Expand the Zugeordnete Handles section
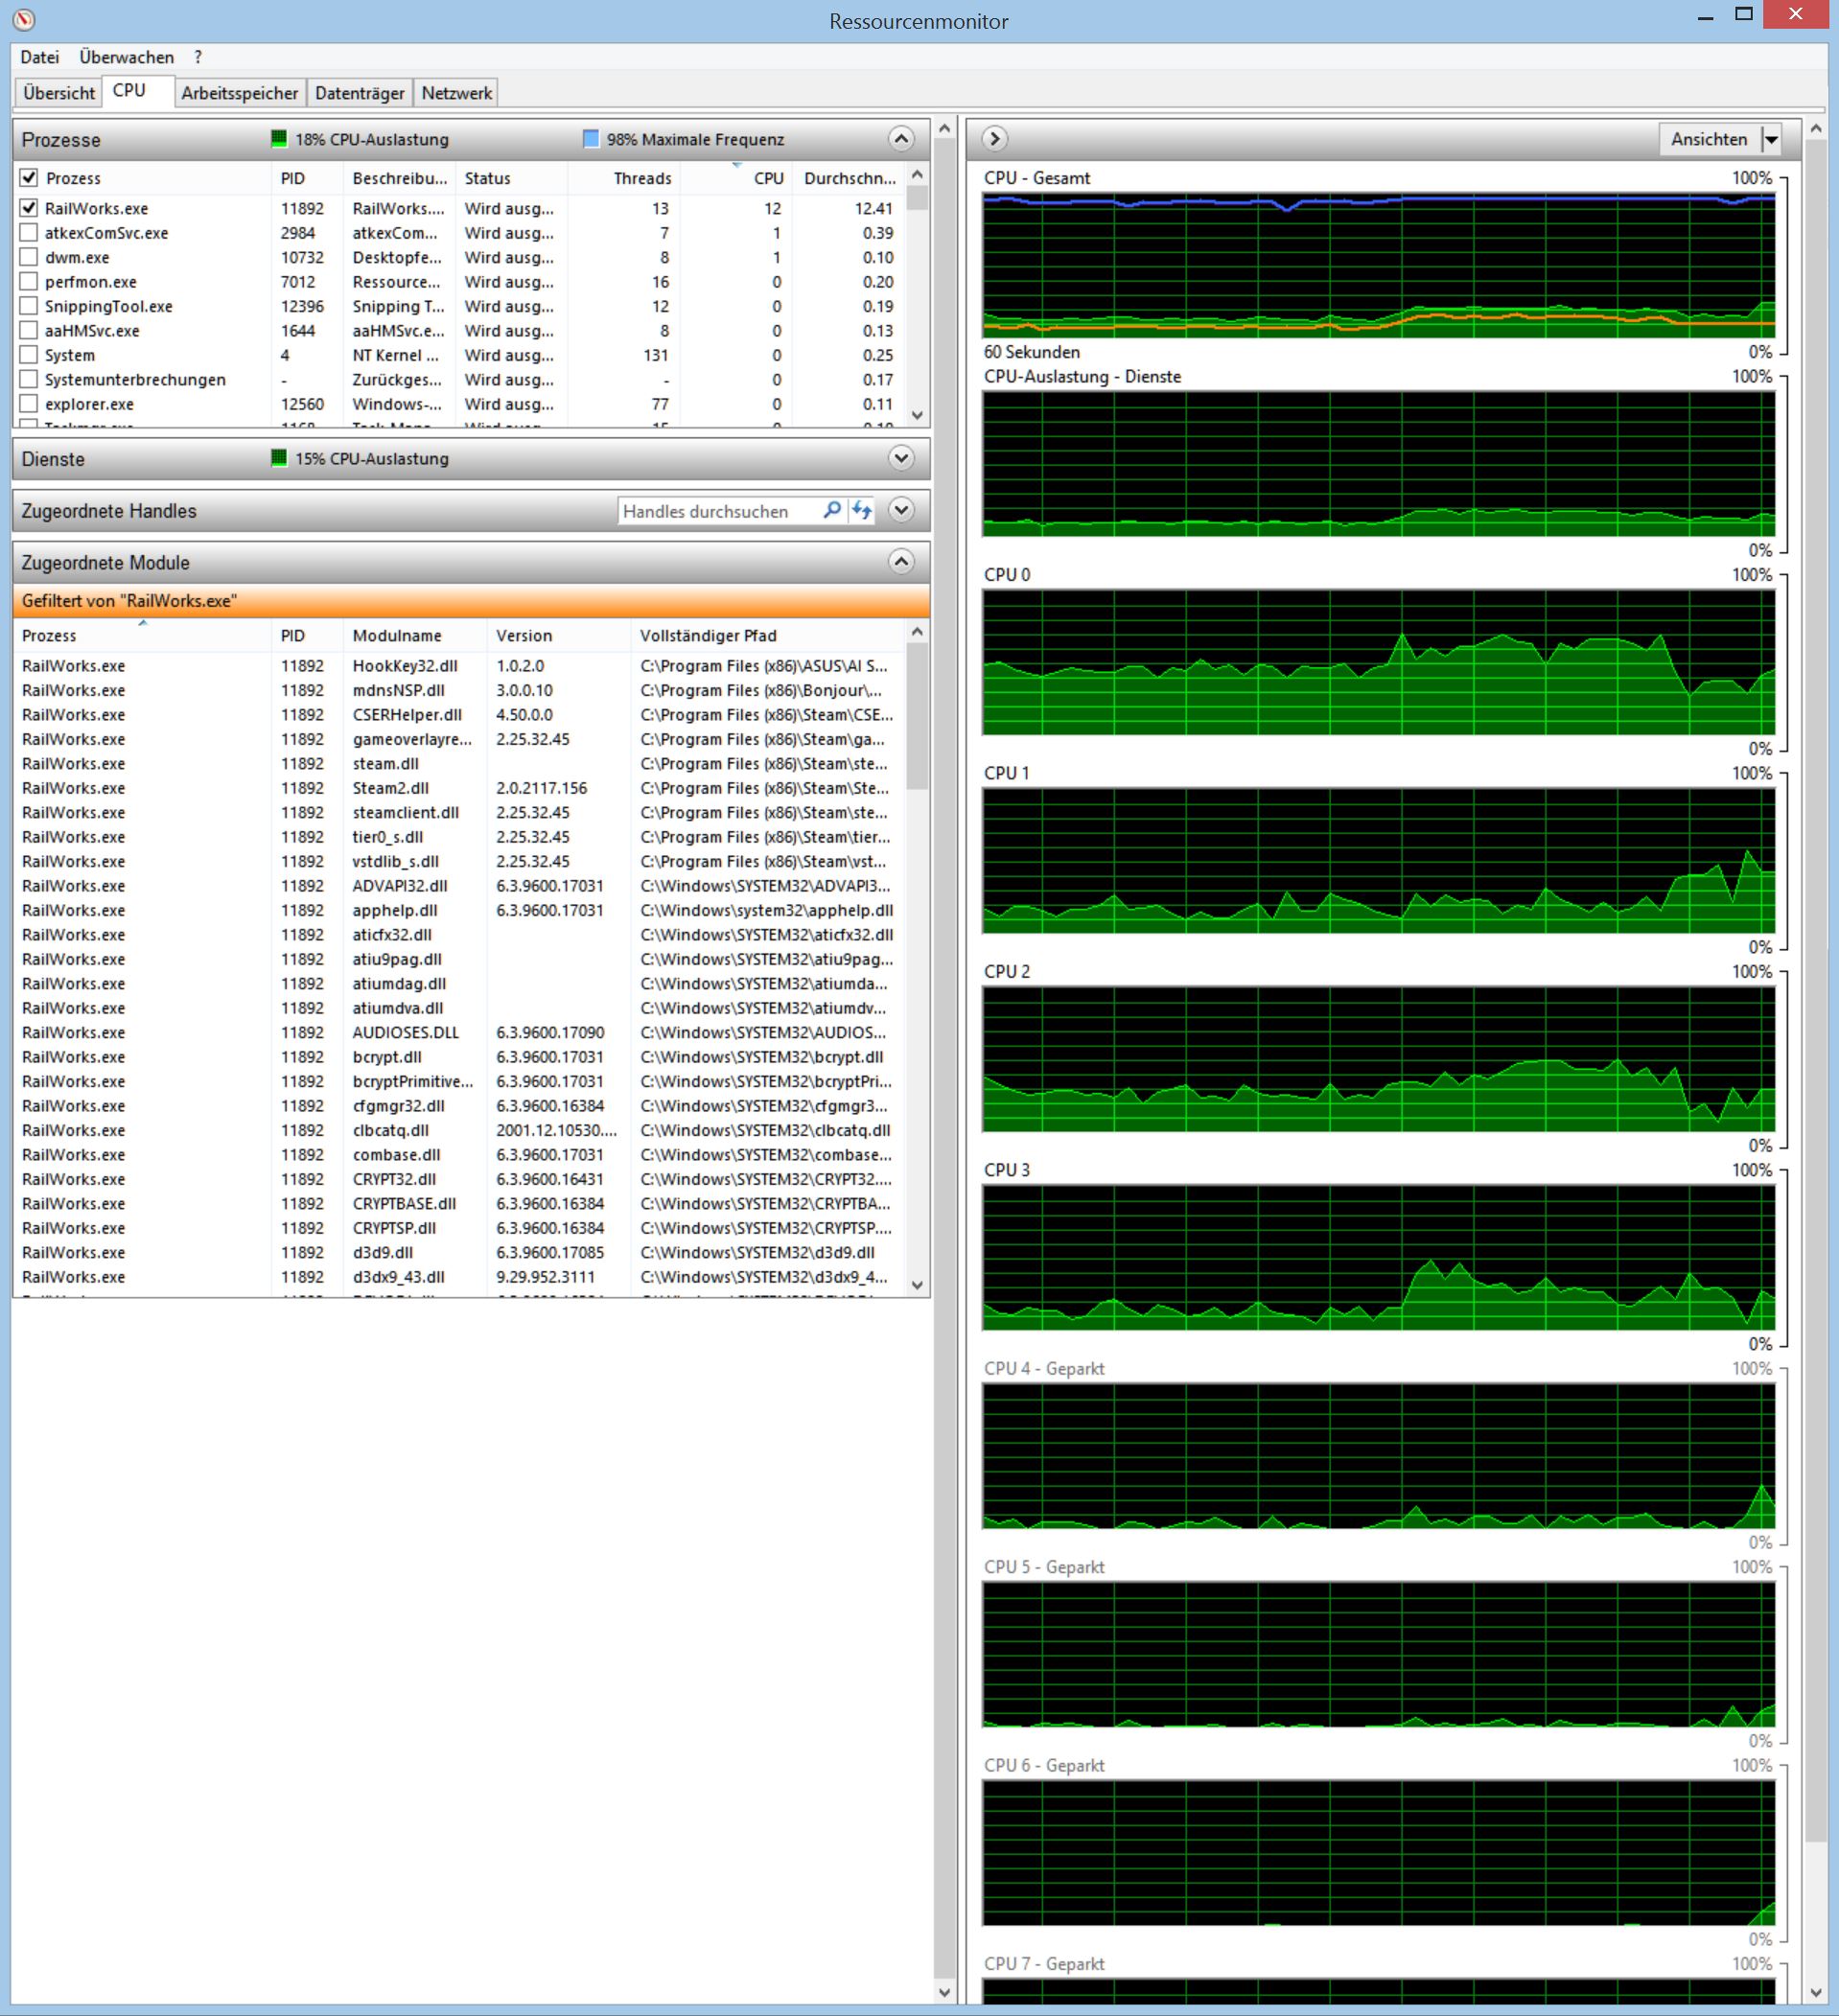1839x2016 pixels. (x=901, y=510)
